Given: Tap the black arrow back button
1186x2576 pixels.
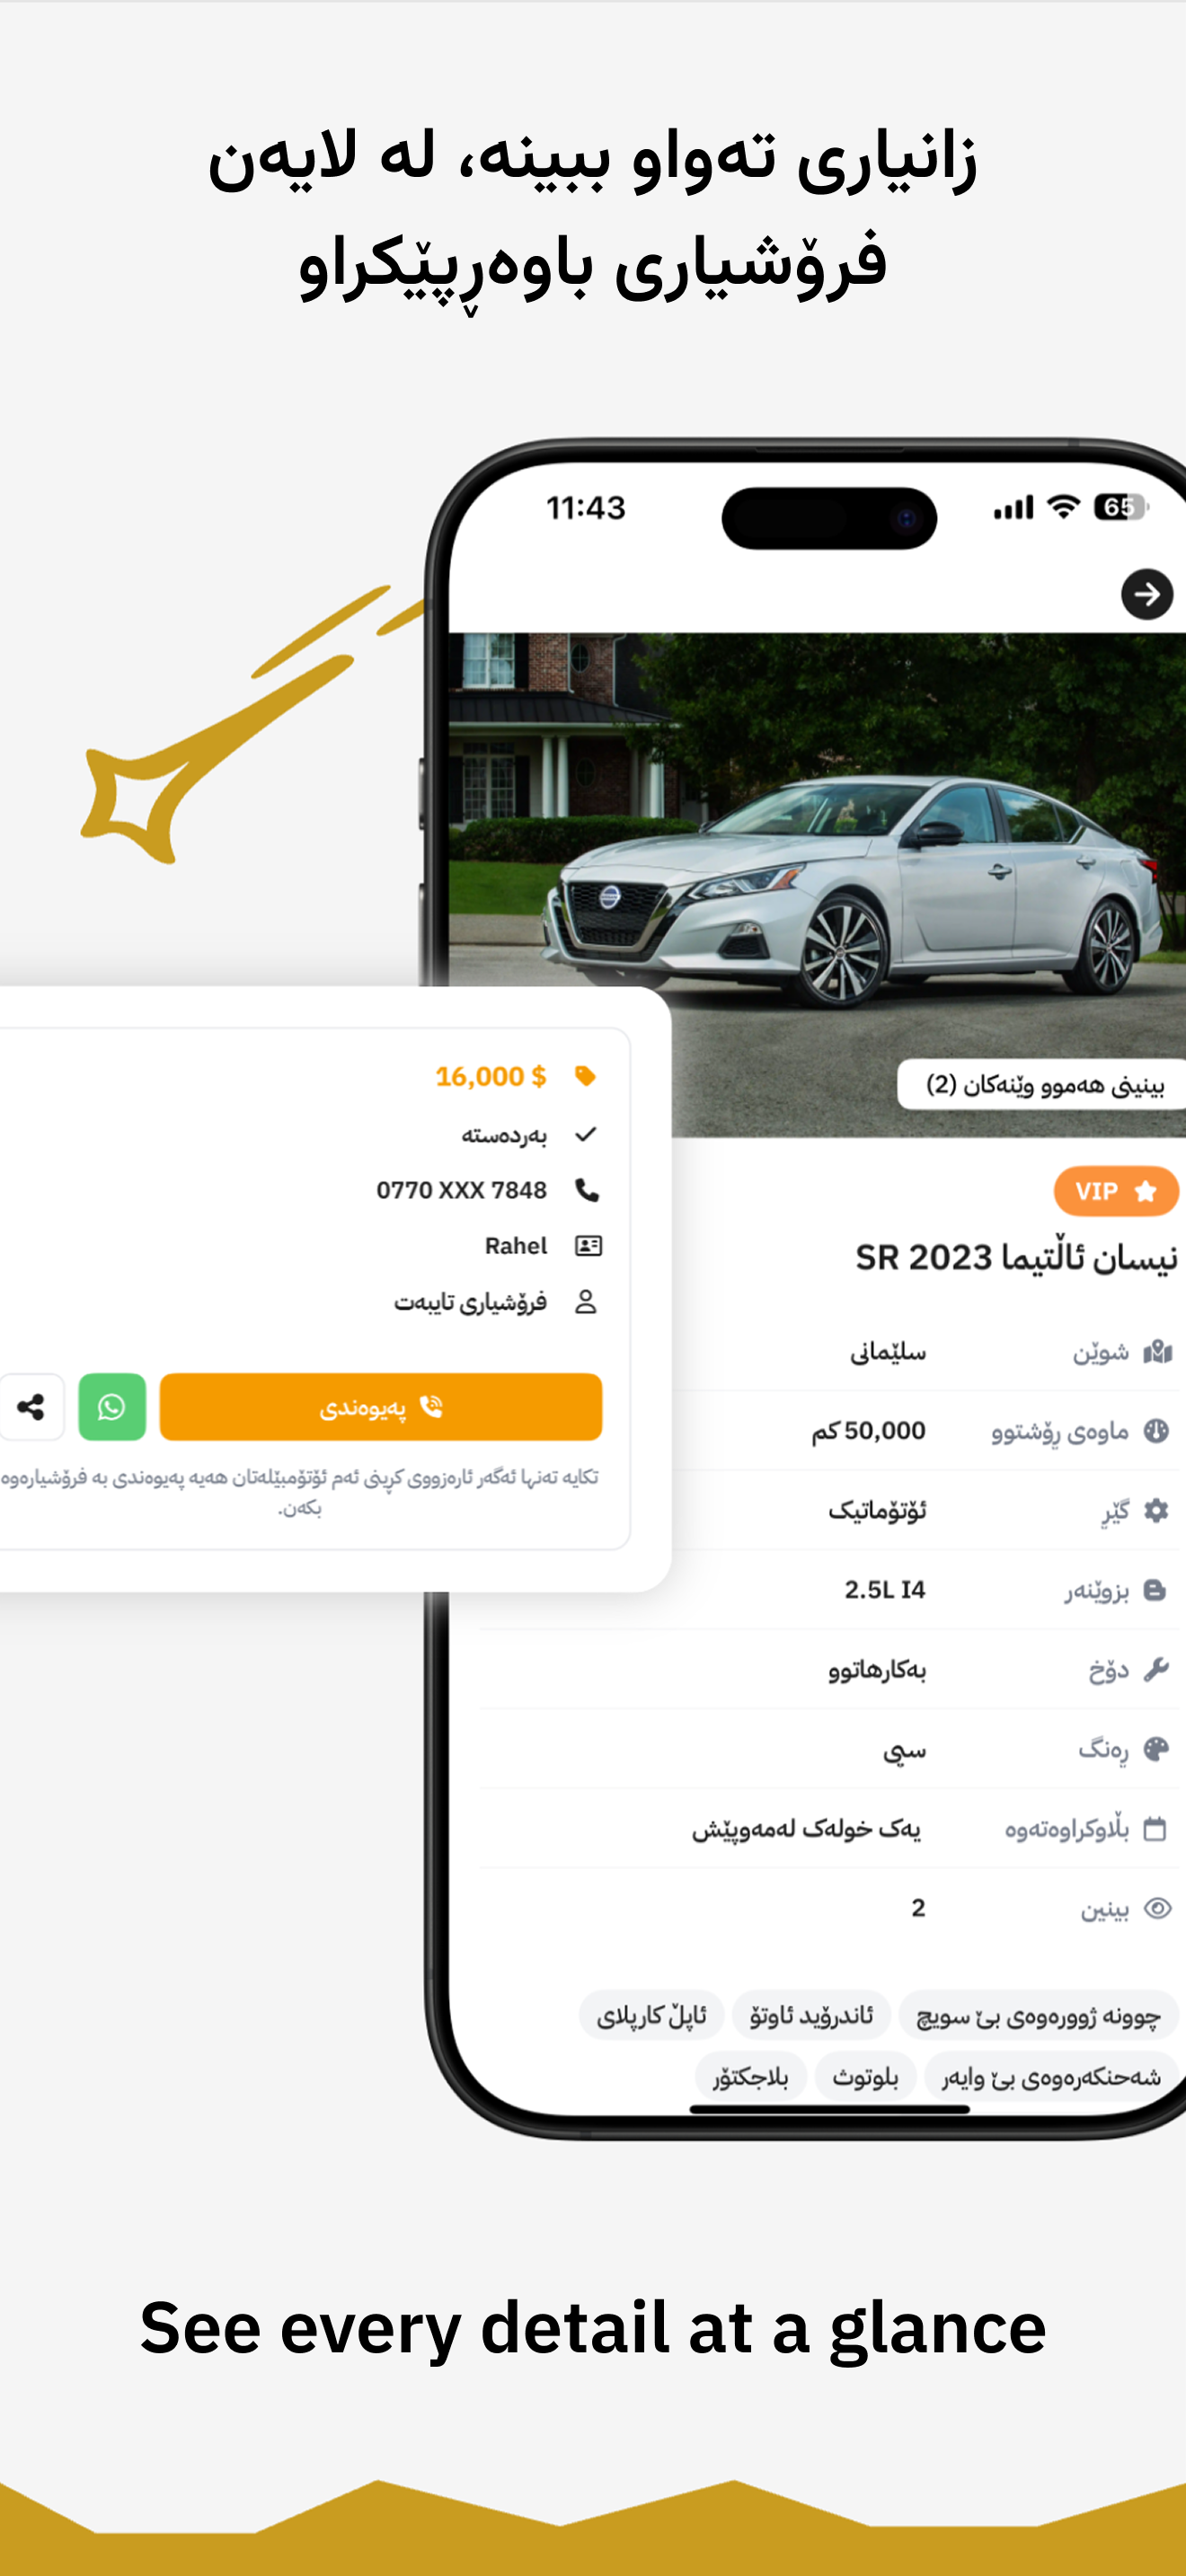Looking at the screenshot, I should [x=1146, y=594].
